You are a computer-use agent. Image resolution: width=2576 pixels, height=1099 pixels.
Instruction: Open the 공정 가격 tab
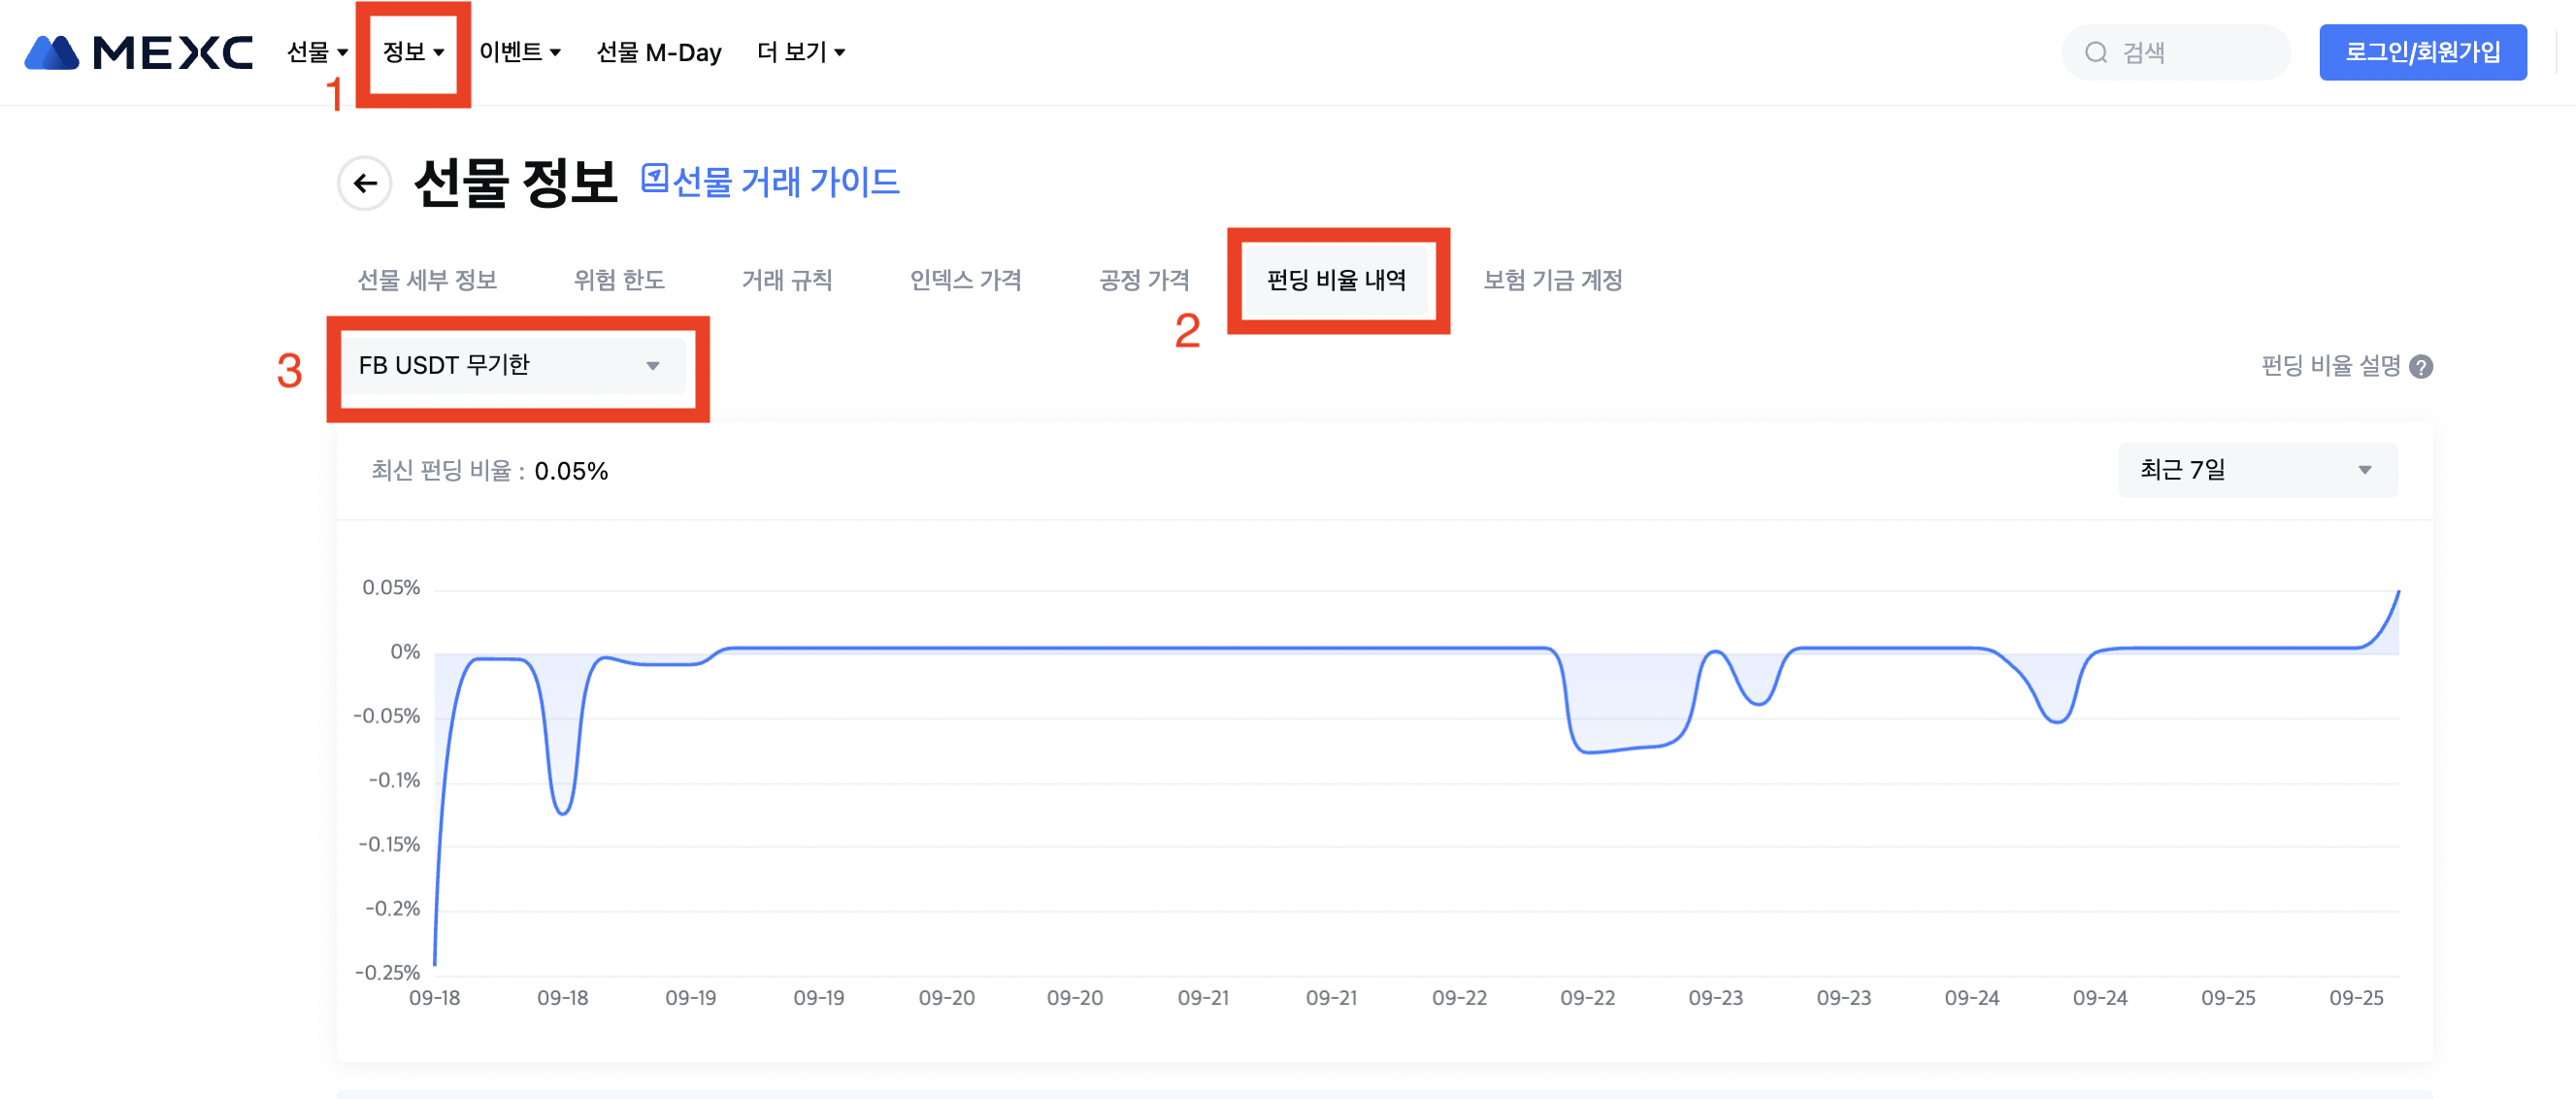1144,280
